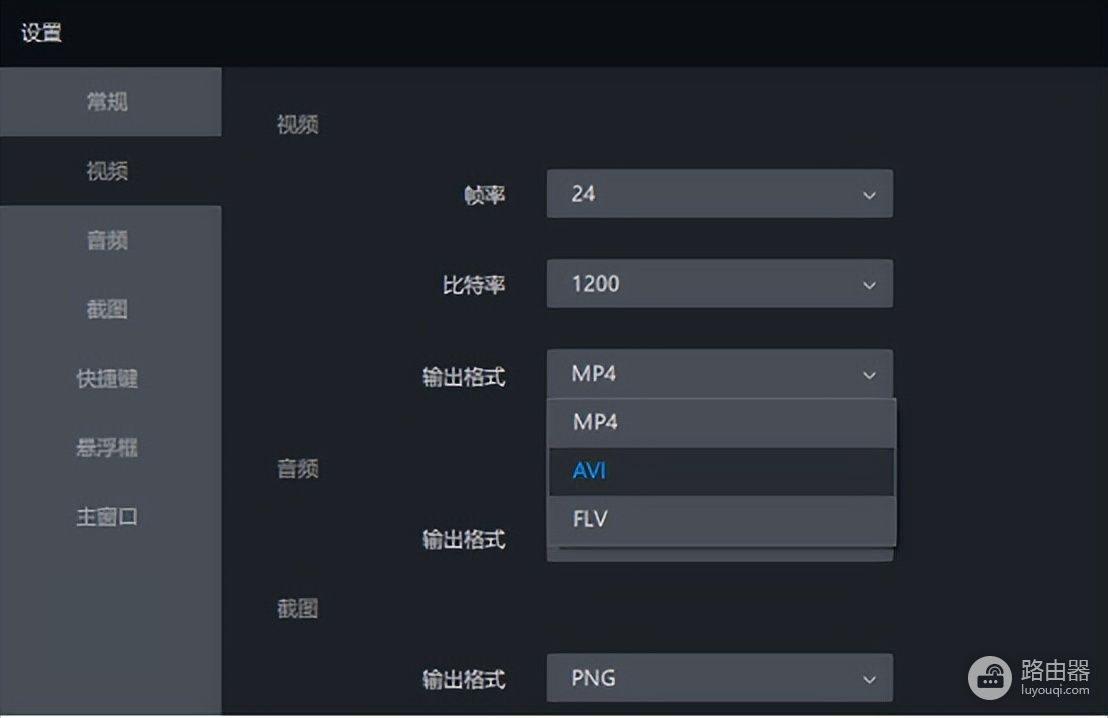Open the screenshot 输出格式 dropdown showing PNG
Screen dimensions: 1108x718
tap(700, 678)
